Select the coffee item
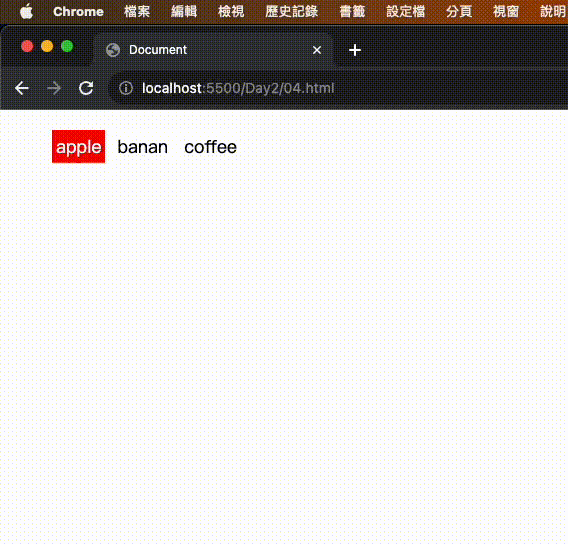The height and width of the screenshot is (544, 568). coord(210,147)
